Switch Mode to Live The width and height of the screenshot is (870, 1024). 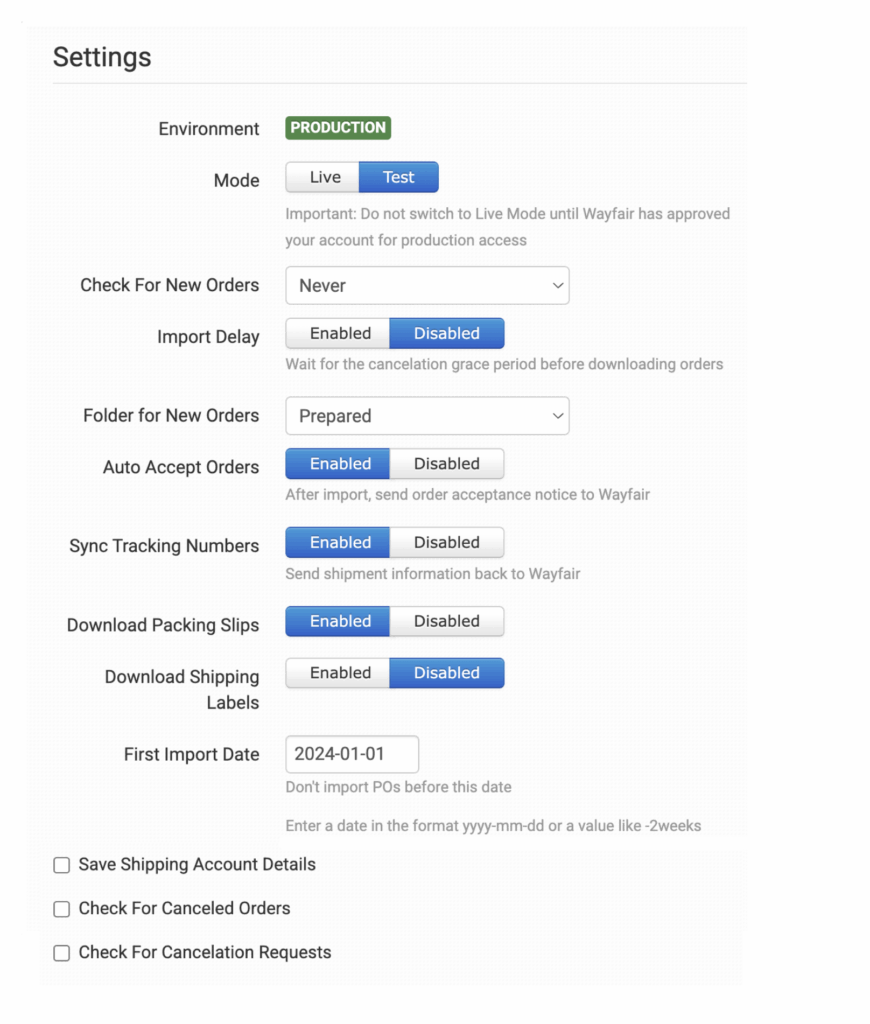click(324, 178)
